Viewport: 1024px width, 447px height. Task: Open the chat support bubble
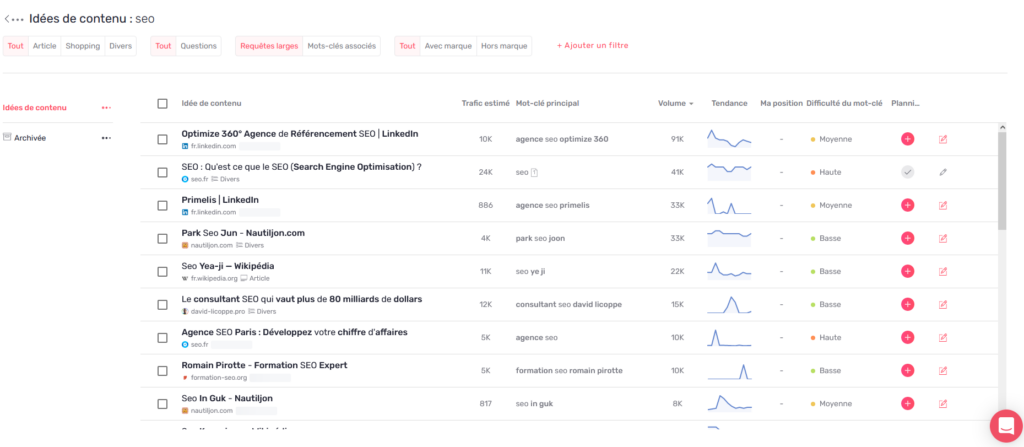(1007, 425)
